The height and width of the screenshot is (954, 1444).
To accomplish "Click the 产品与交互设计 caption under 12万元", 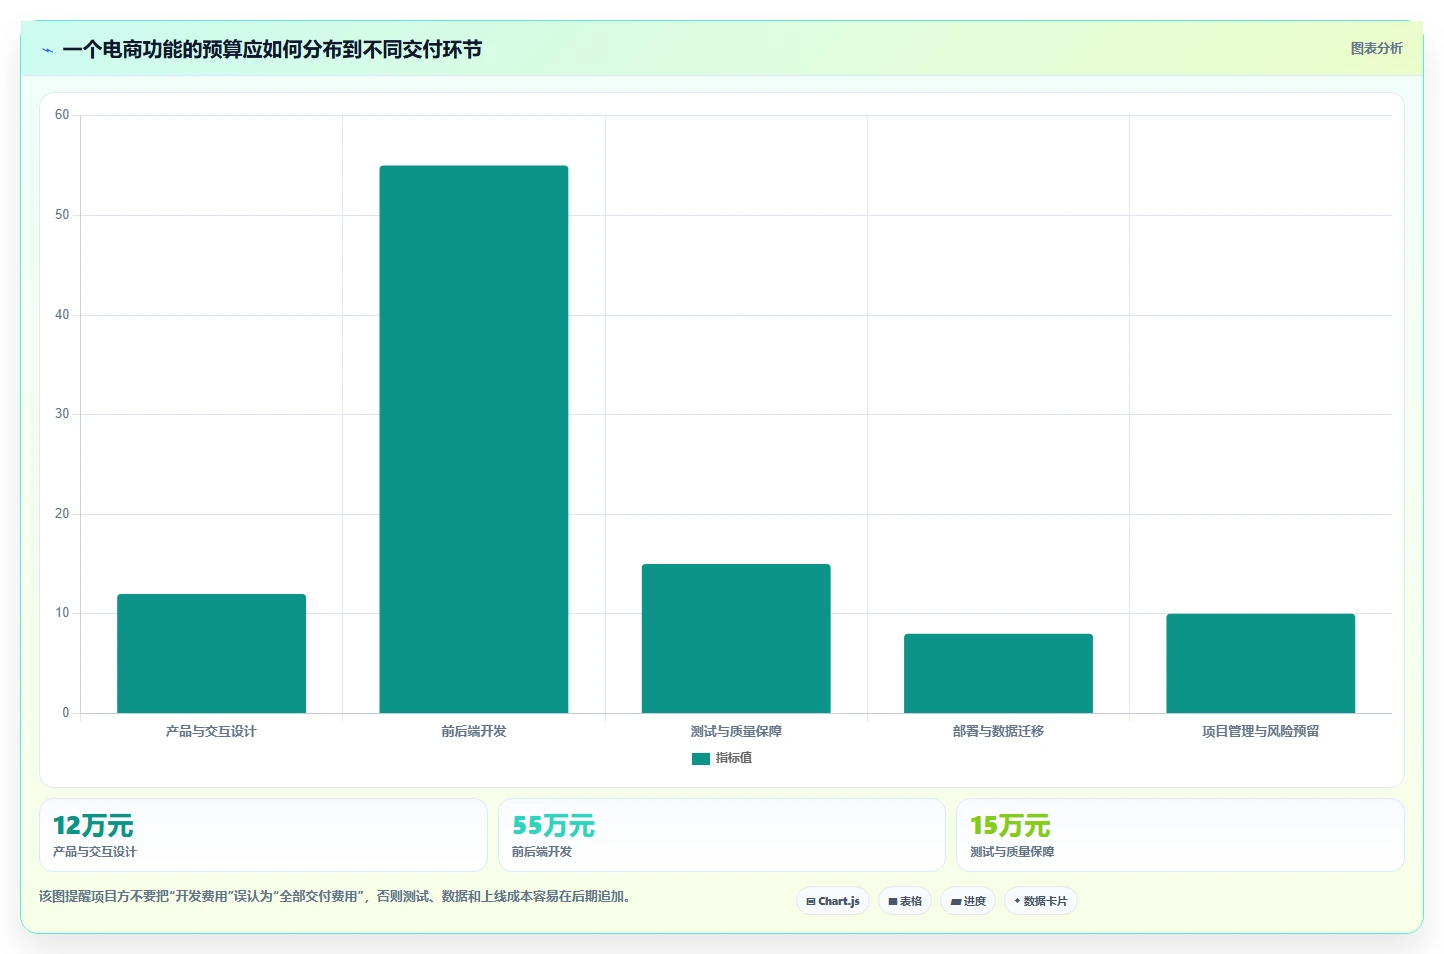I will click(x=95, y=852).
